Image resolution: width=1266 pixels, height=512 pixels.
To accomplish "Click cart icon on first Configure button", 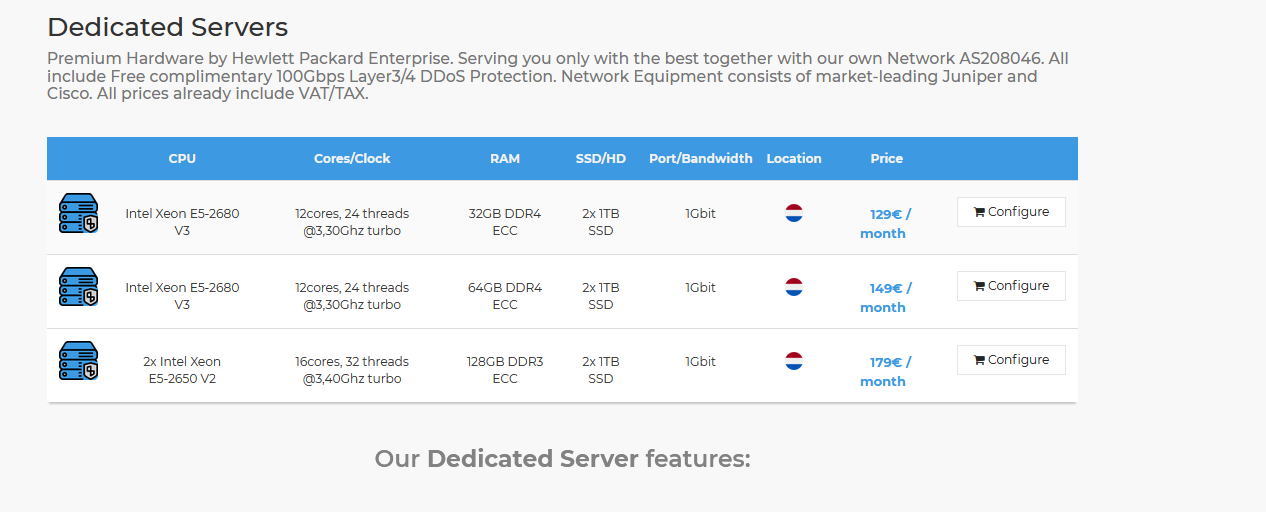I will tap(979, 212).
